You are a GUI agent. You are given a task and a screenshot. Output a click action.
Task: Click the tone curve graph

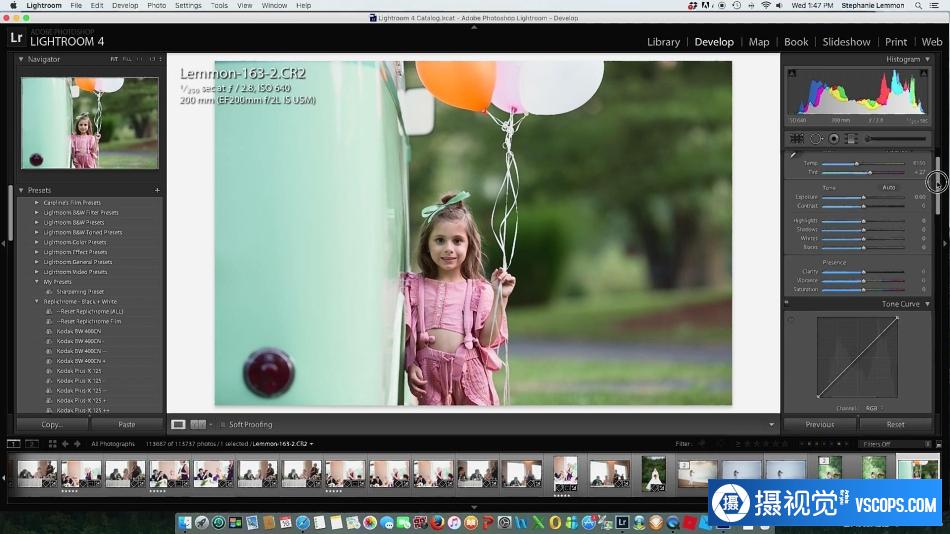(x=857, y=357)
